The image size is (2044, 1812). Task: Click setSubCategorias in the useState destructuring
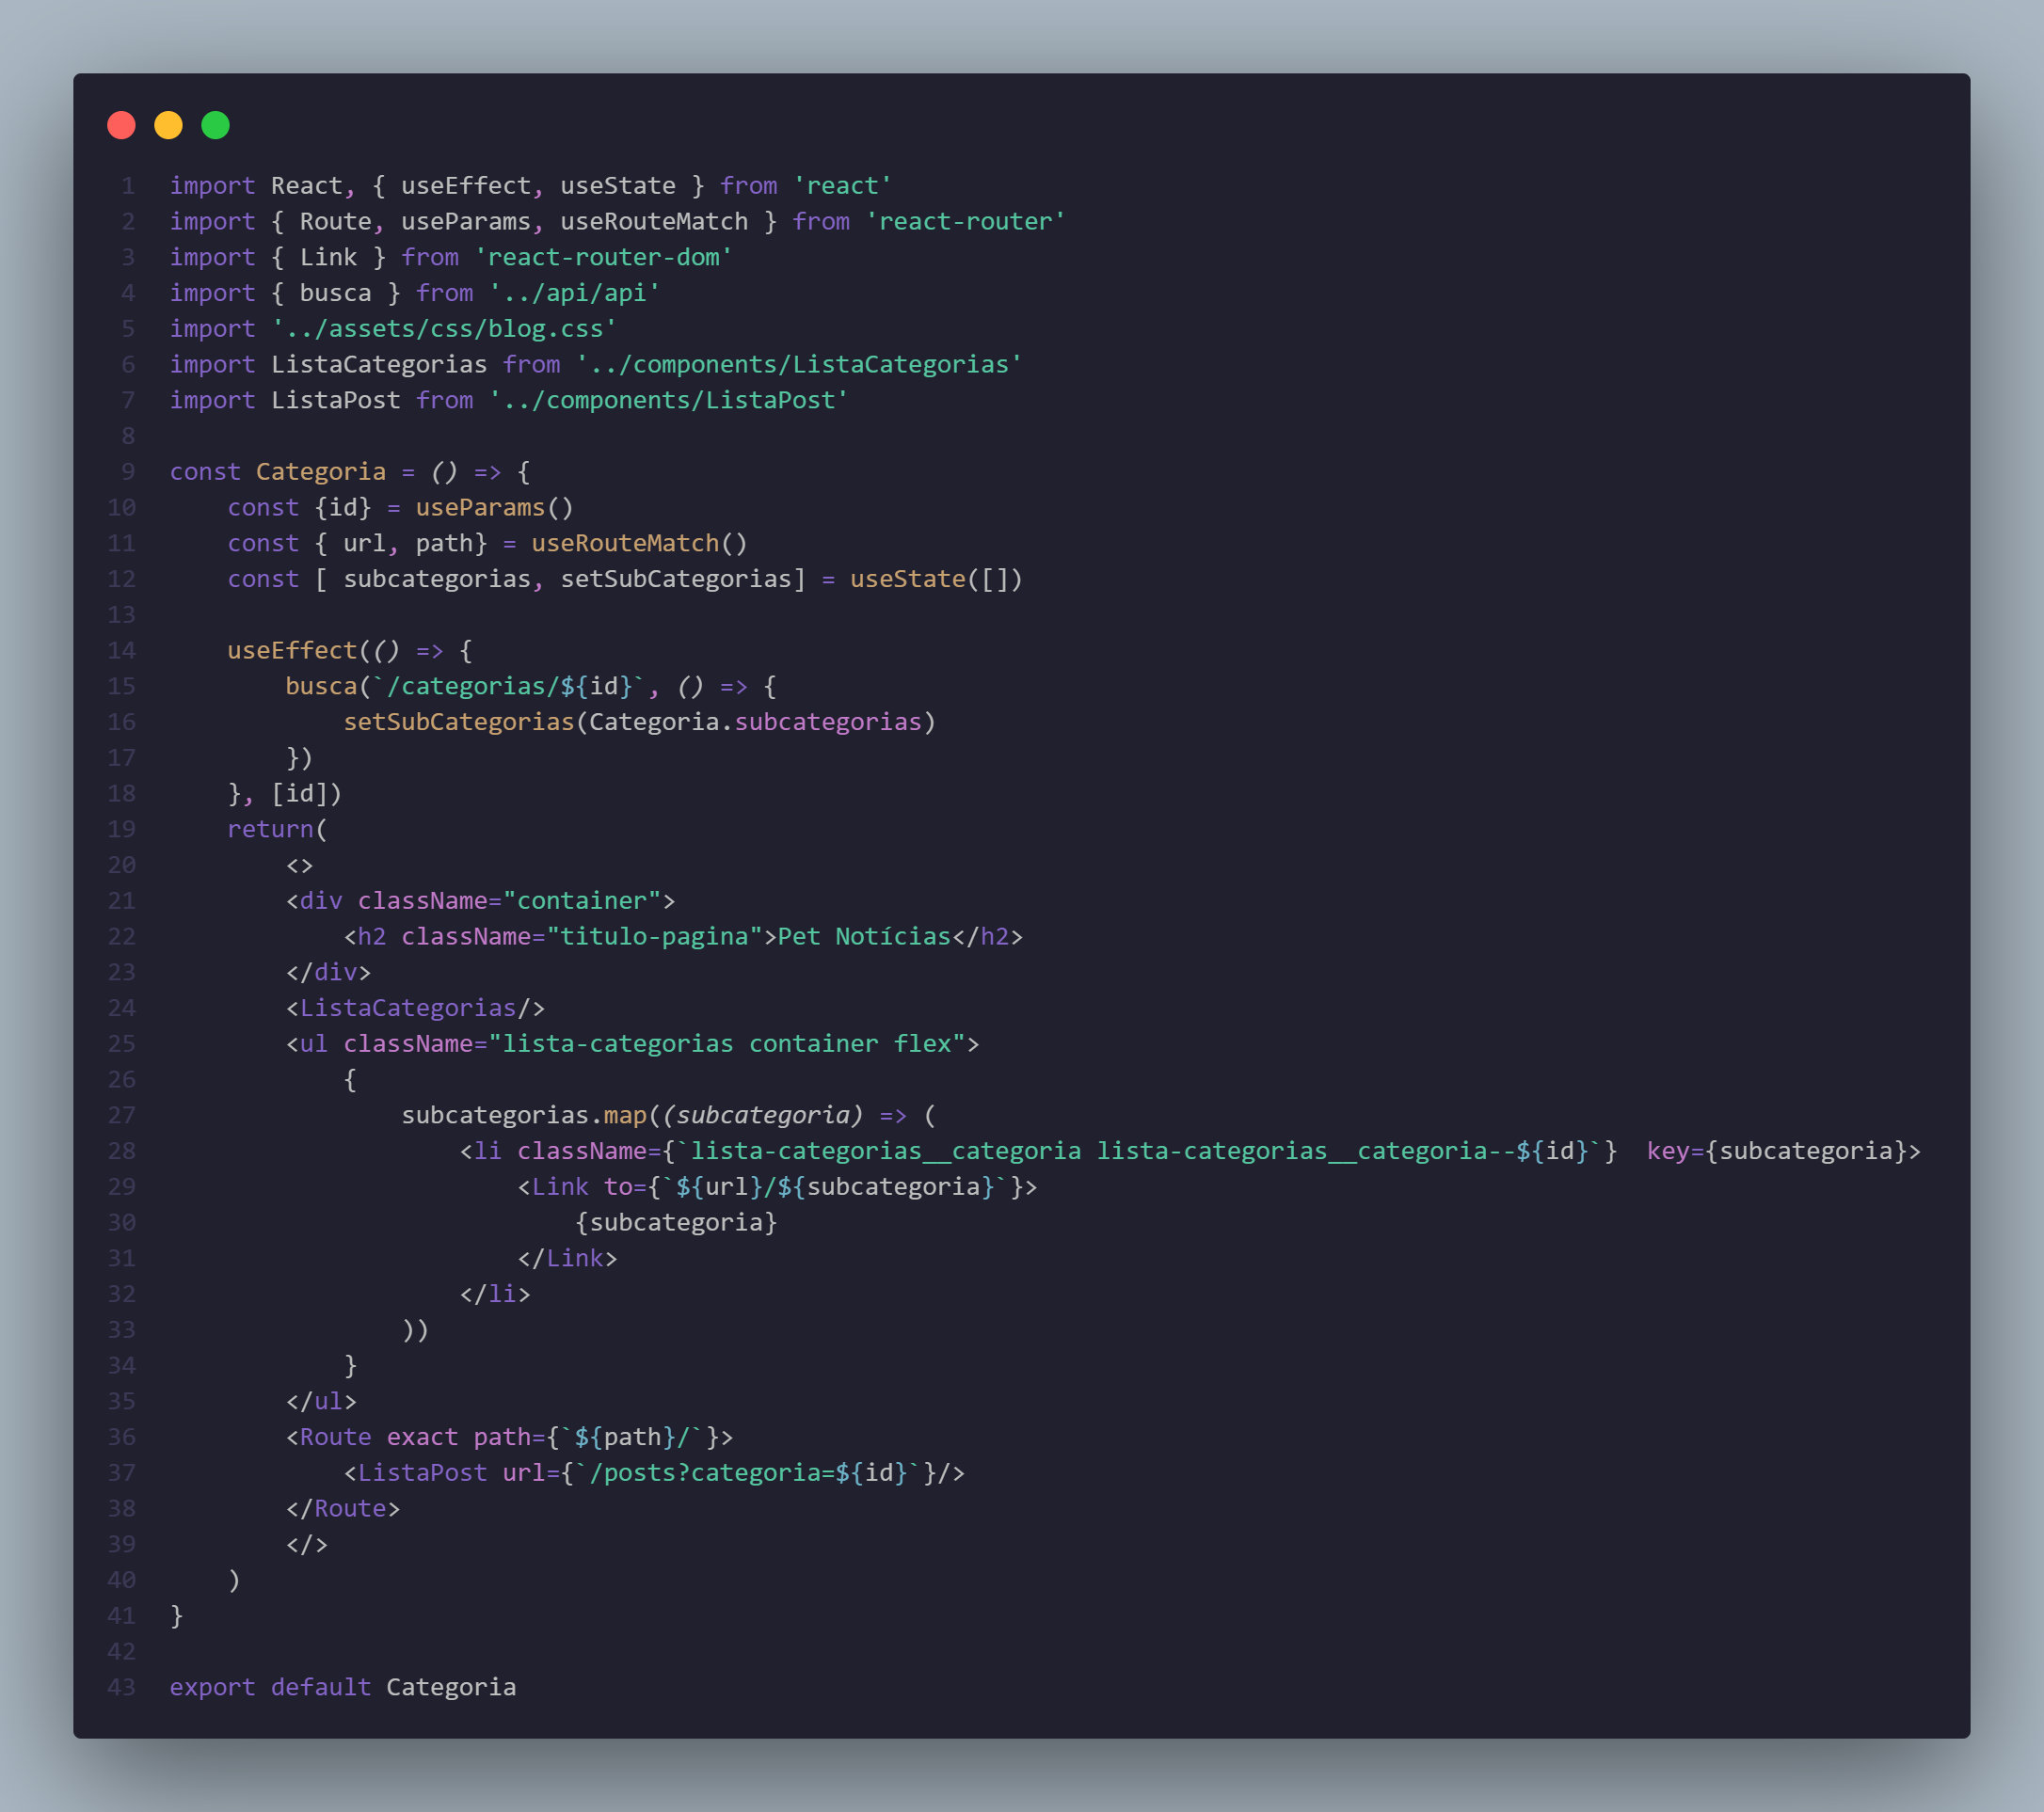click(676, 579)
